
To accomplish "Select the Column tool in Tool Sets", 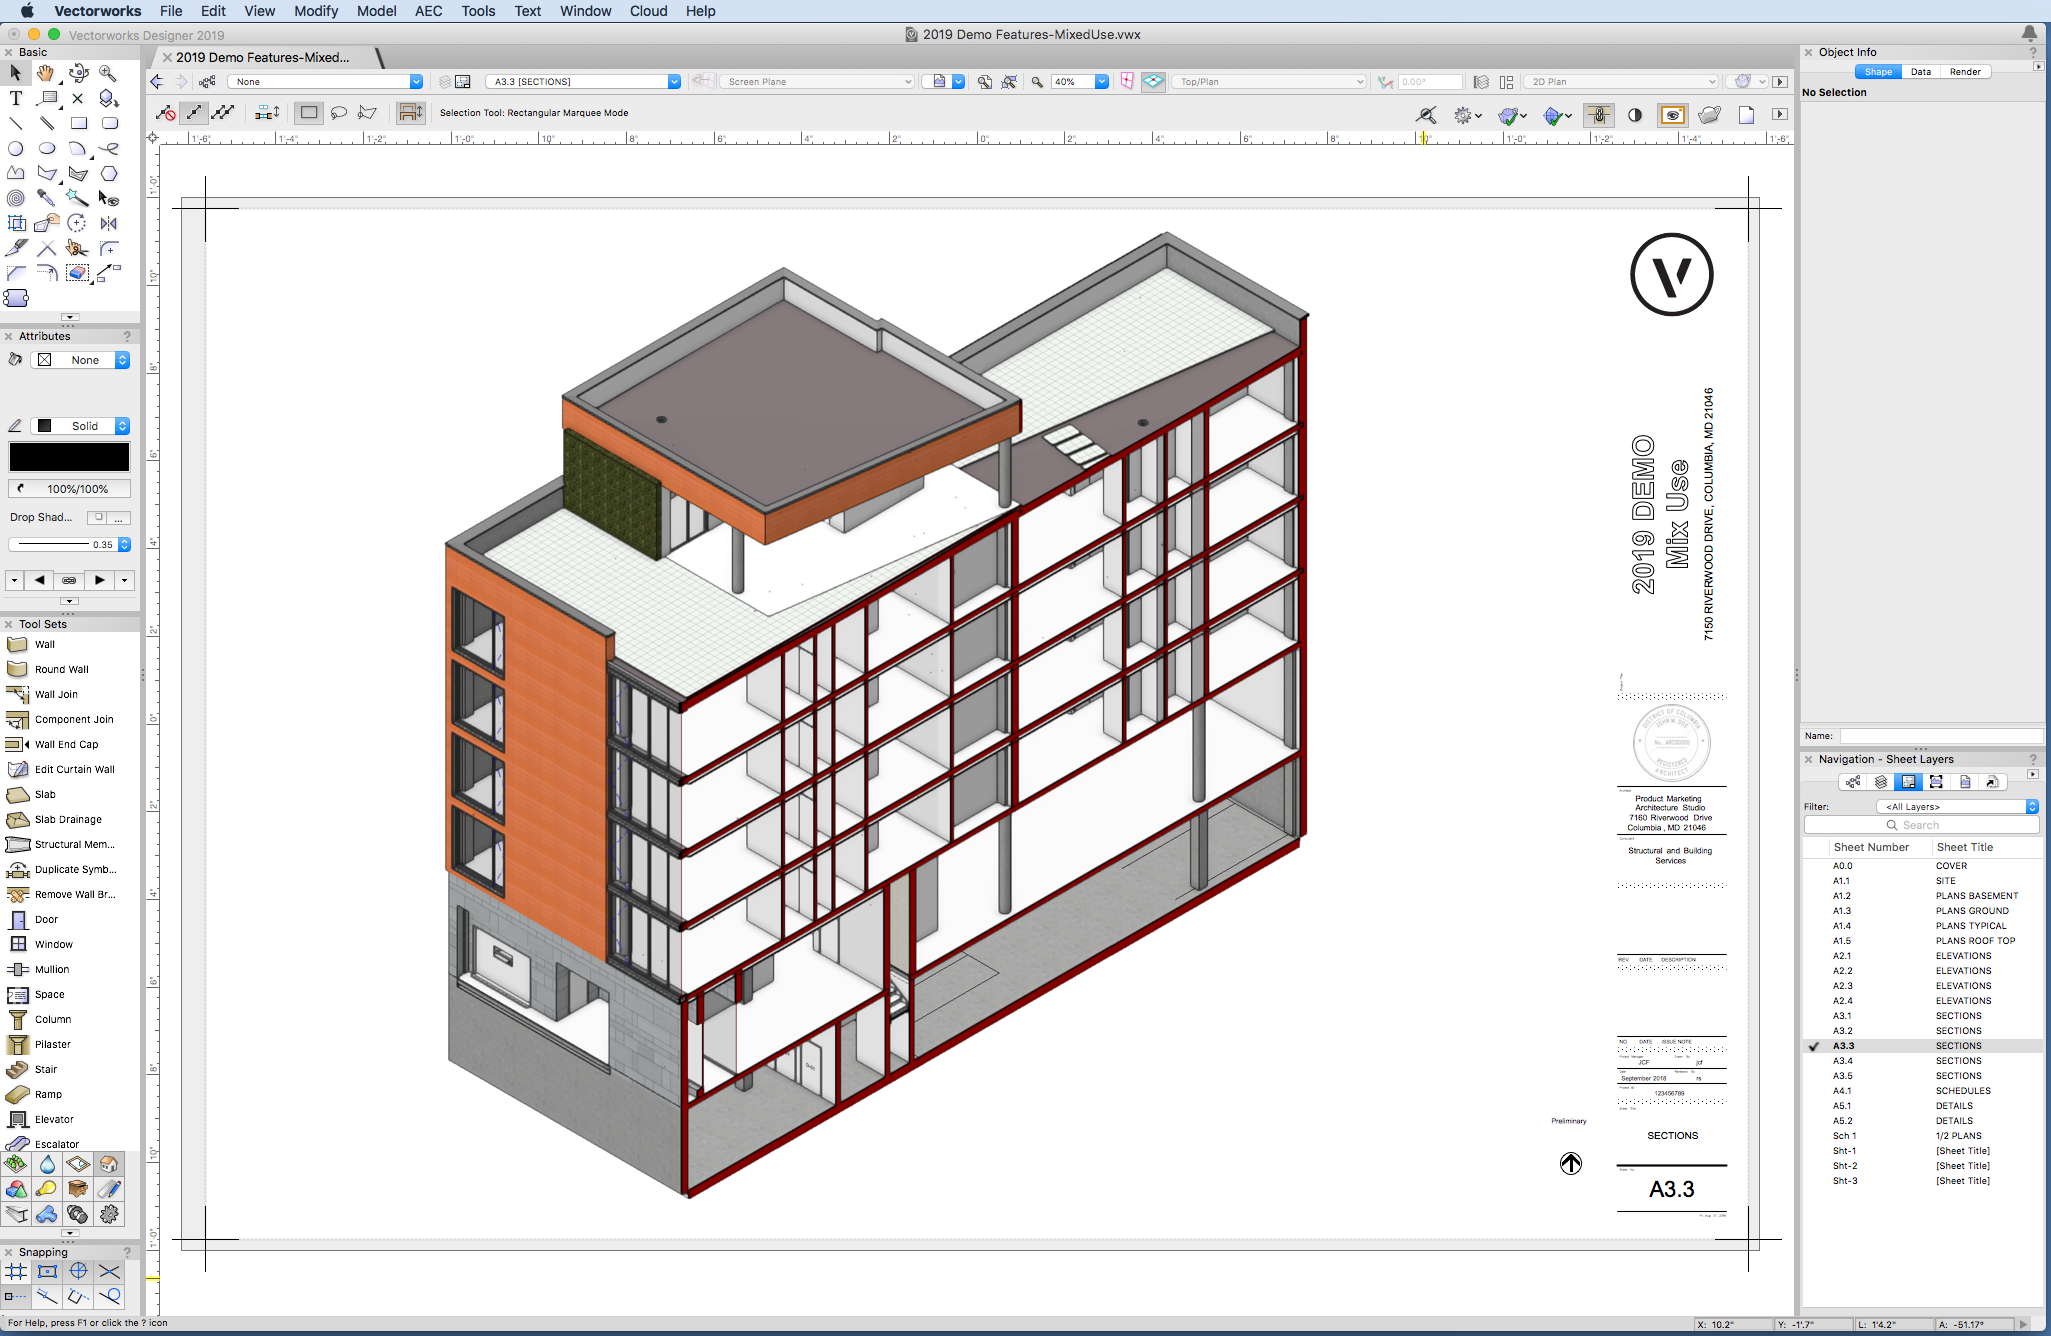I will click(54, 1019).
